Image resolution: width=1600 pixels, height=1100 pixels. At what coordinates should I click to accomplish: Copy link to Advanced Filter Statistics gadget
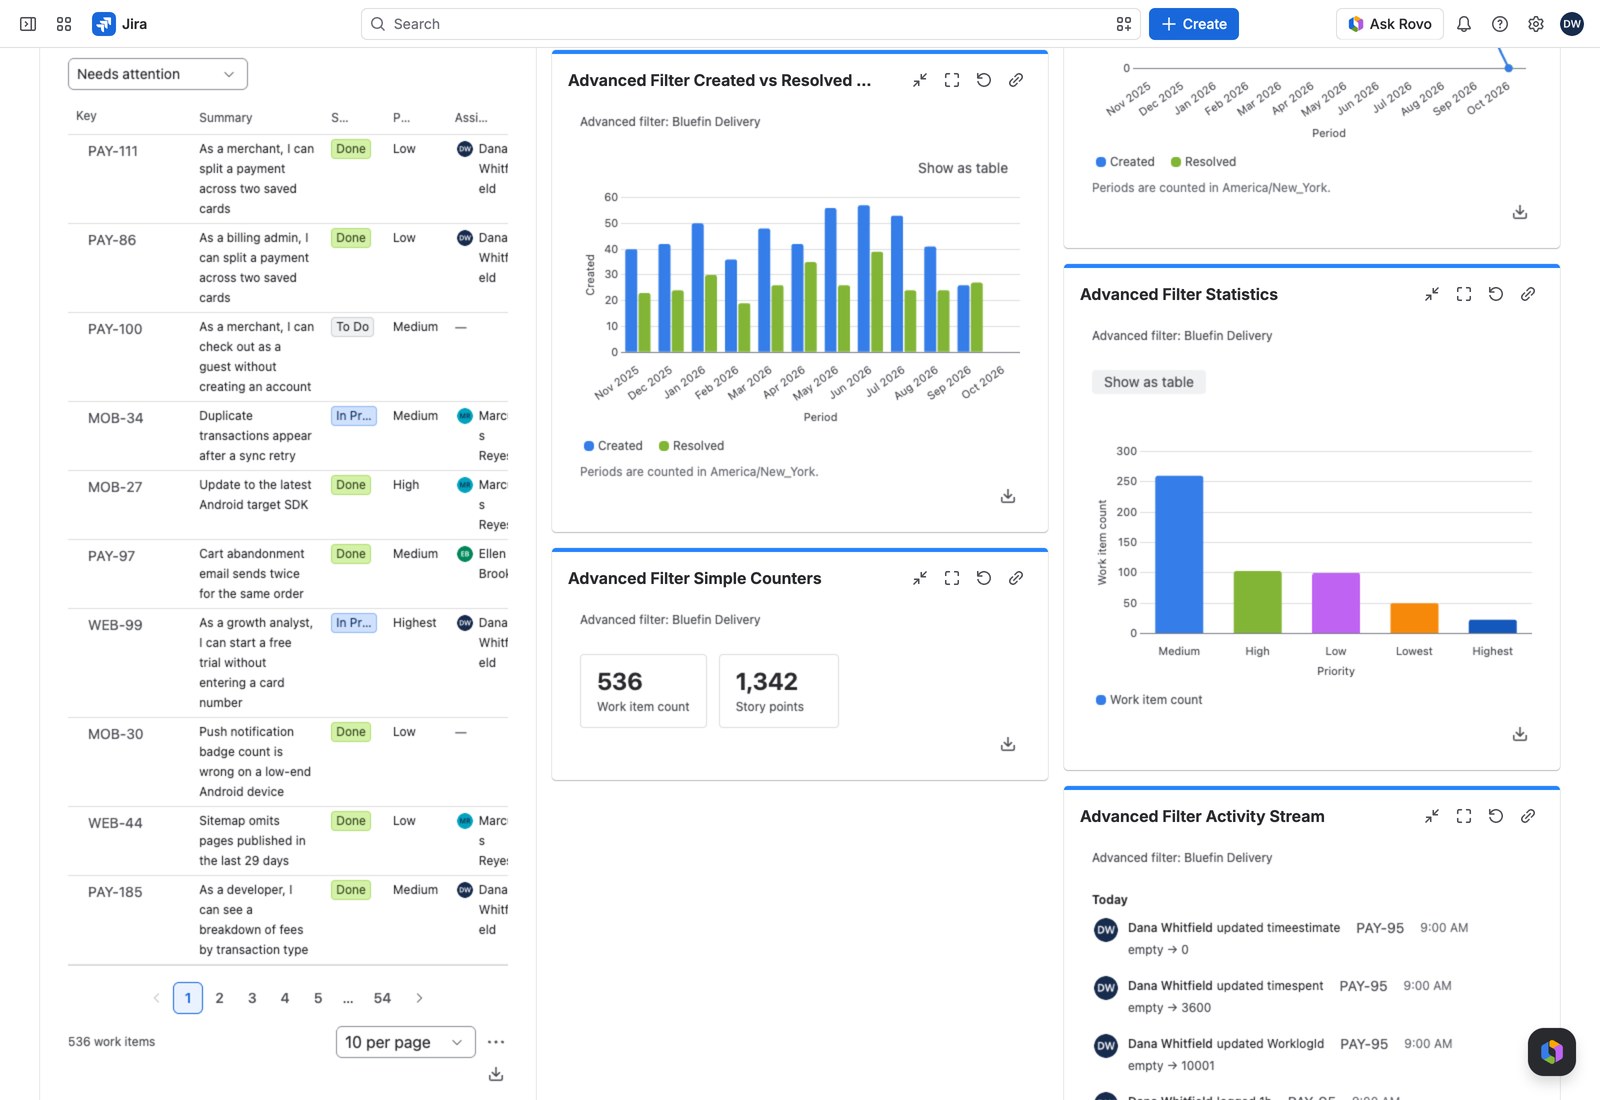(x=1528, y=294)
